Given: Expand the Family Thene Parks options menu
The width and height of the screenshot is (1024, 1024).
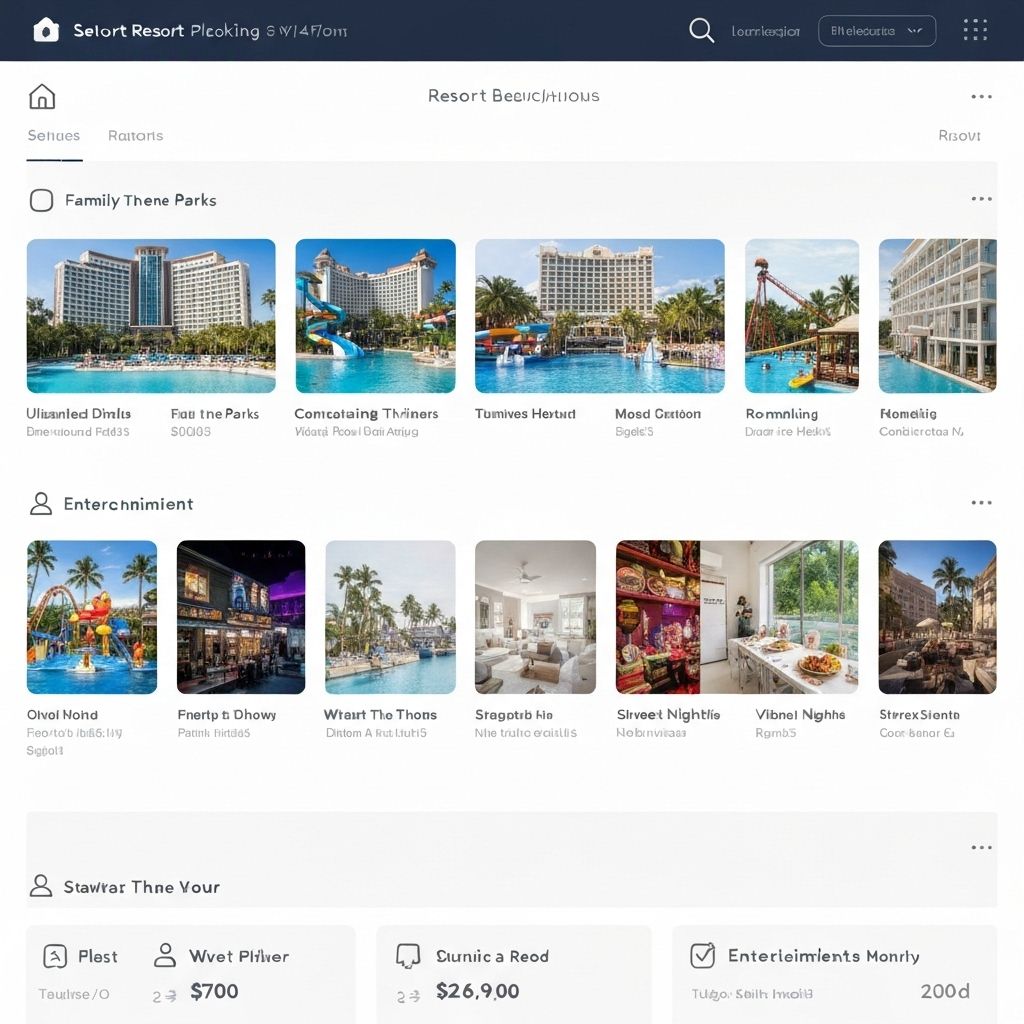Looking at the screenshot, I should click(x=981, y=199).
